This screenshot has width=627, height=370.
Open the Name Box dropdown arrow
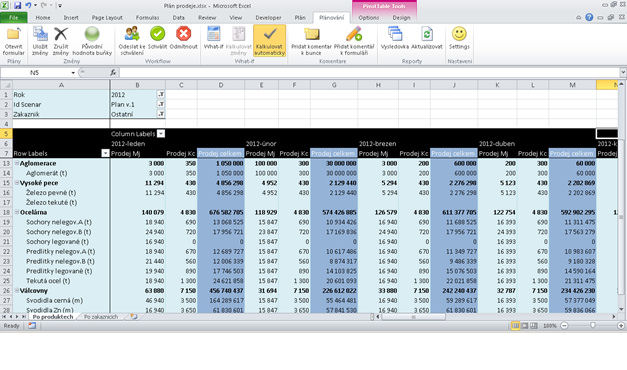tap(73, 72)
